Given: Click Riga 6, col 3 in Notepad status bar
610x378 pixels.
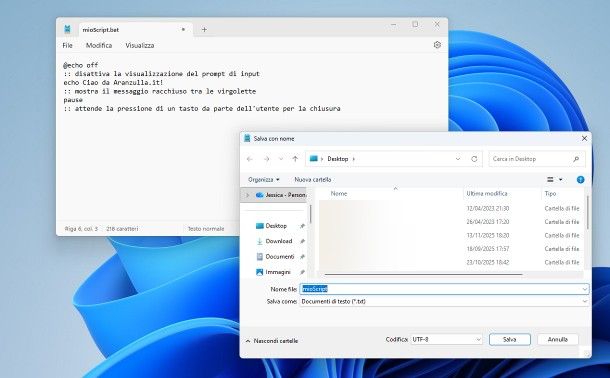Looking at the screenshot, I should pyautogui.click(x=81, y=229).
